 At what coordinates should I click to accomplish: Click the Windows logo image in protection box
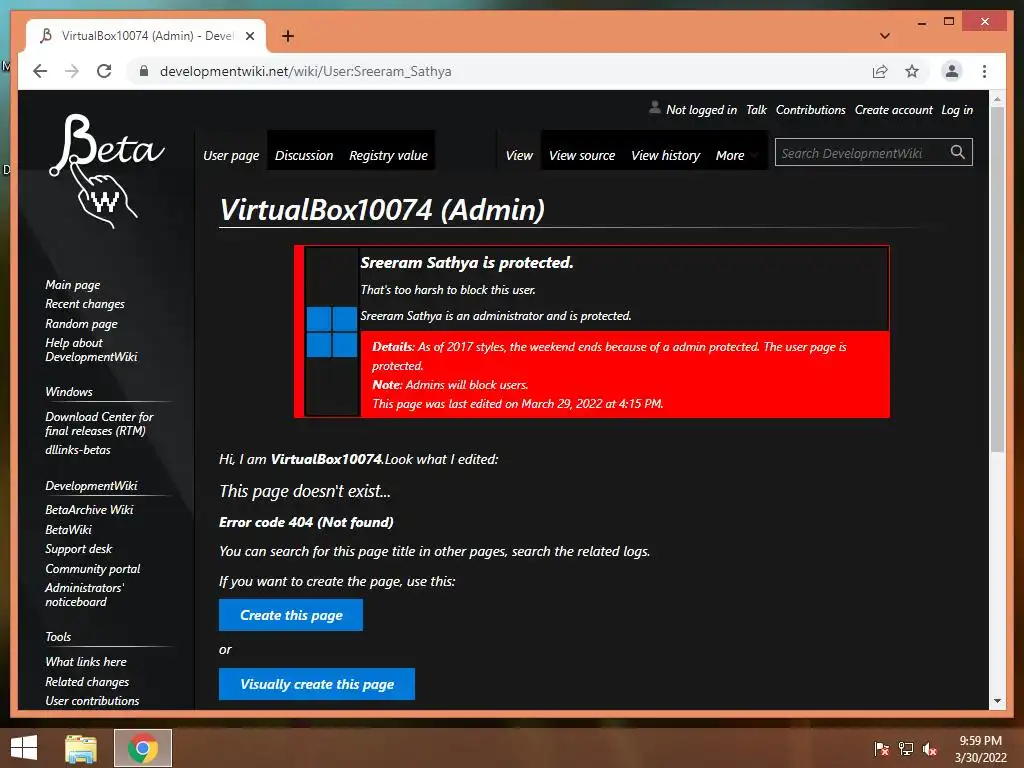[332, 332]
